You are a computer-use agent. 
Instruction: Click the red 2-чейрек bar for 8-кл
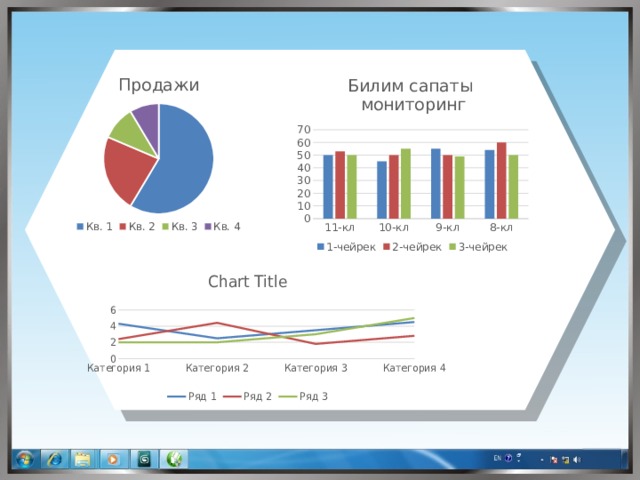point(502,180)
